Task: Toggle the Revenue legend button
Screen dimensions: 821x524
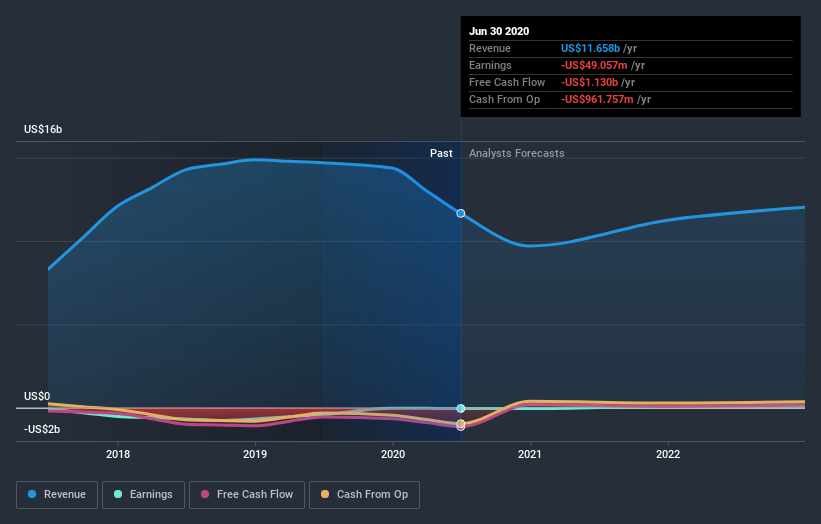Action: (57, 495)
